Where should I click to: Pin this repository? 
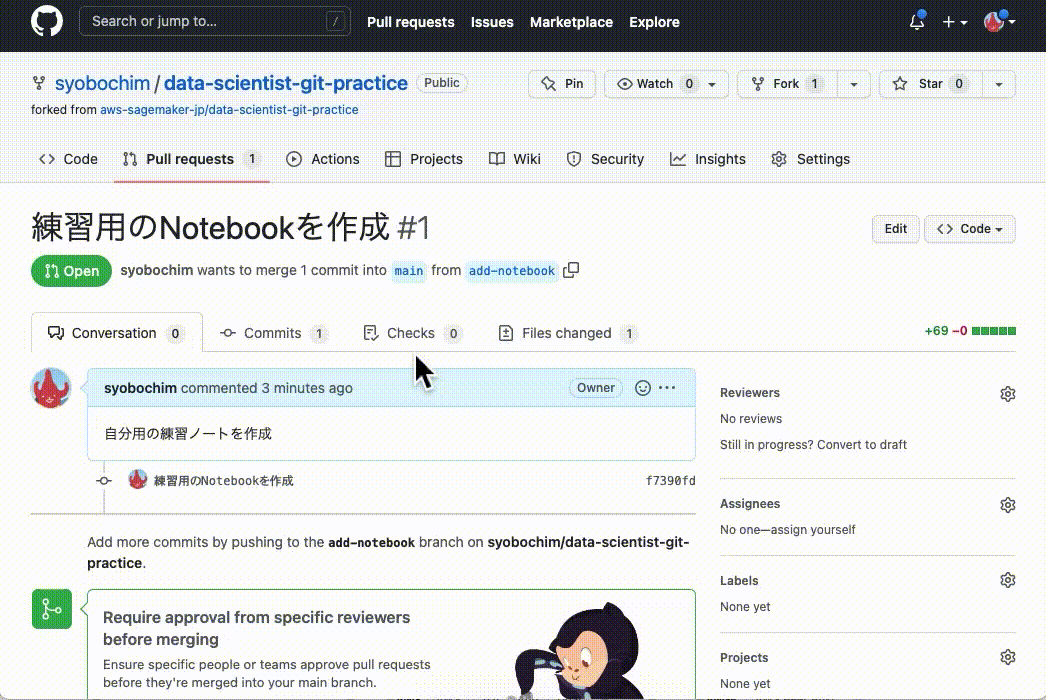click(562, 84)
